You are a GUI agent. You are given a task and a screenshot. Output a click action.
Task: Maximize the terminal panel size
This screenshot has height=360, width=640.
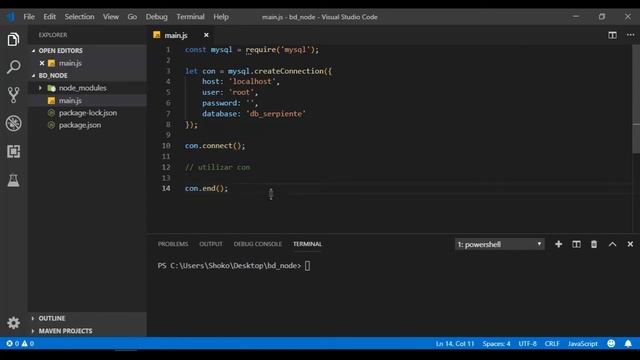pos(612,244)
